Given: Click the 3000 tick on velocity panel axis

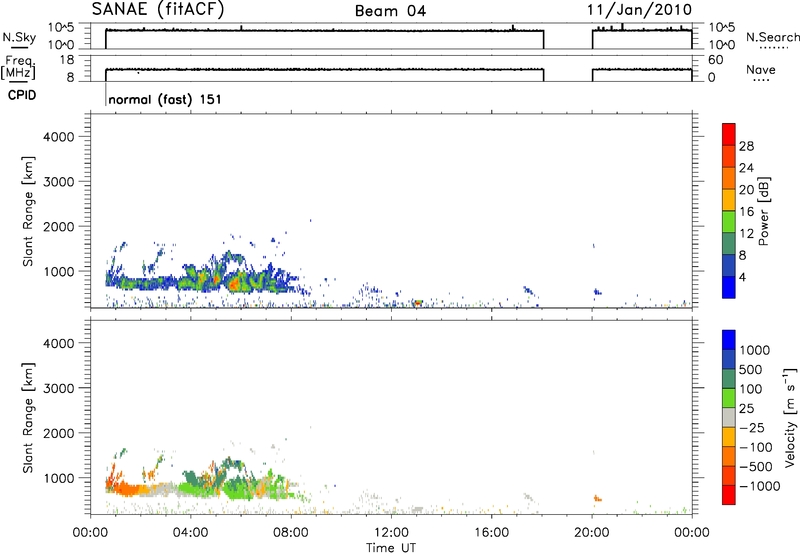Looking at the screenshot, I should point(59,388).
